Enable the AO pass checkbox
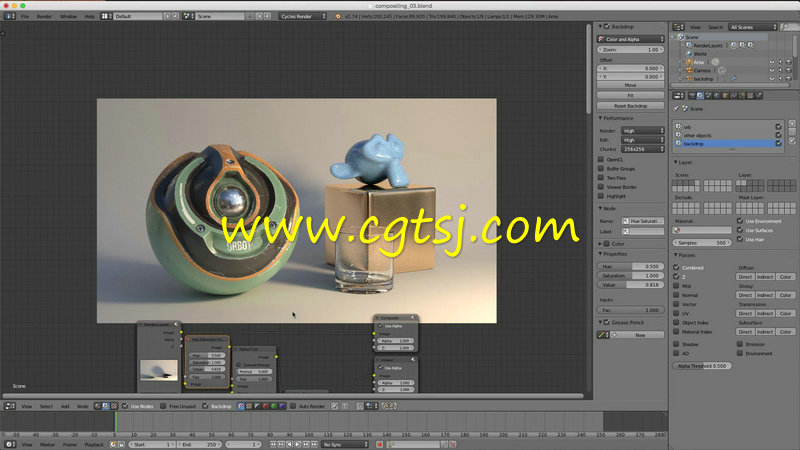800x450 pixels. pos(676,353)
